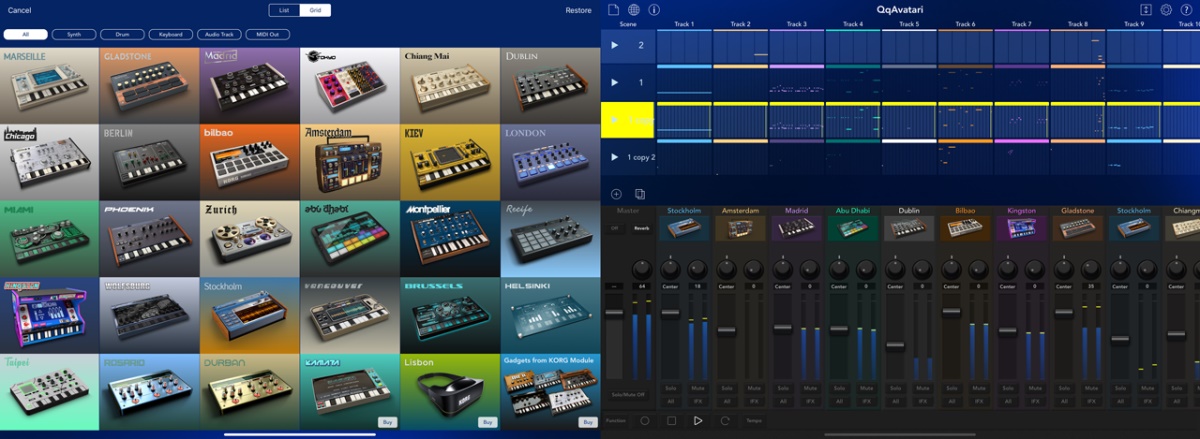Mute the Bilbao mixer channel
Viewport: 1200px width, 439px height.
coord(978,389)
